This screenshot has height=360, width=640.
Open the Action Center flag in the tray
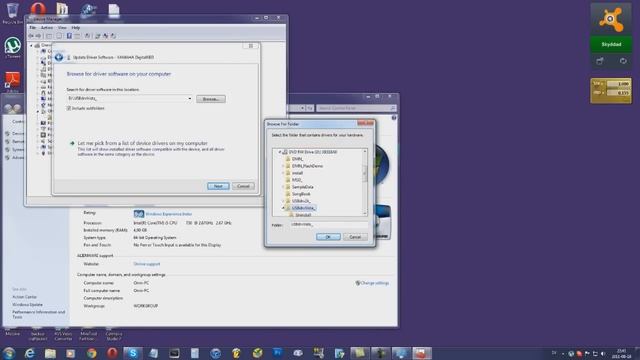click(x=587, y=353)
